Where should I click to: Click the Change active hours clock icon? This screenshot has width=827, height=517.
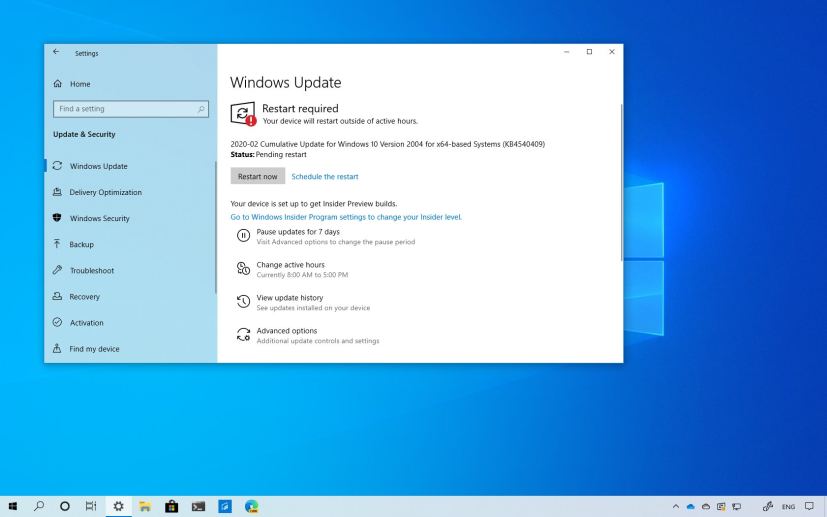243,269
